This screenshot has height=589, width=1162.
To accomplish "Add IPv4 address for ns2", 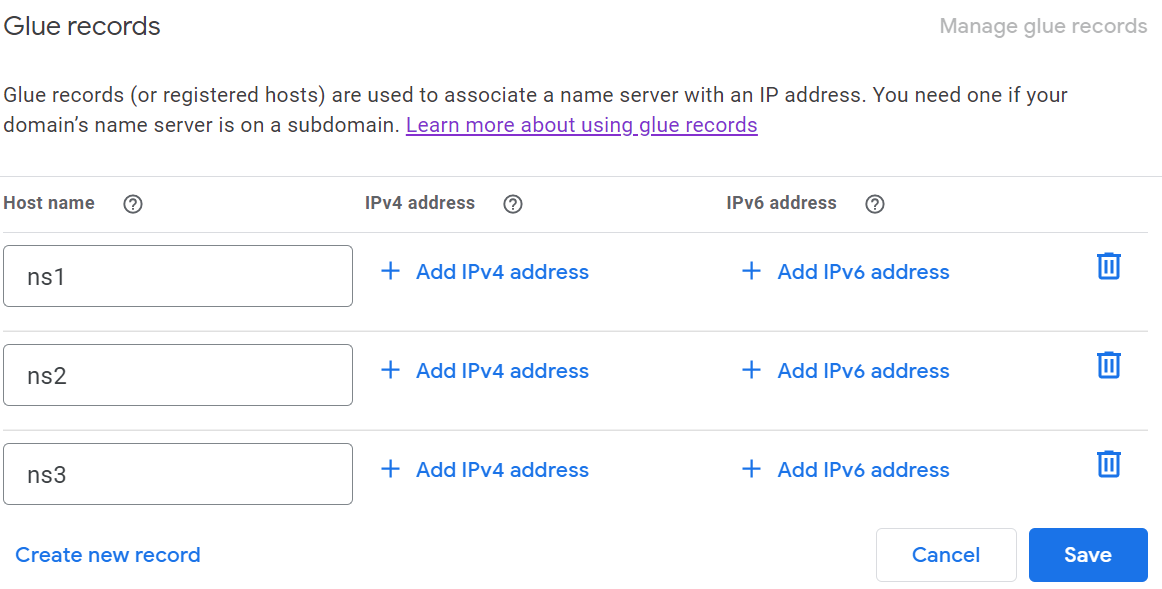I will (486, 371).
